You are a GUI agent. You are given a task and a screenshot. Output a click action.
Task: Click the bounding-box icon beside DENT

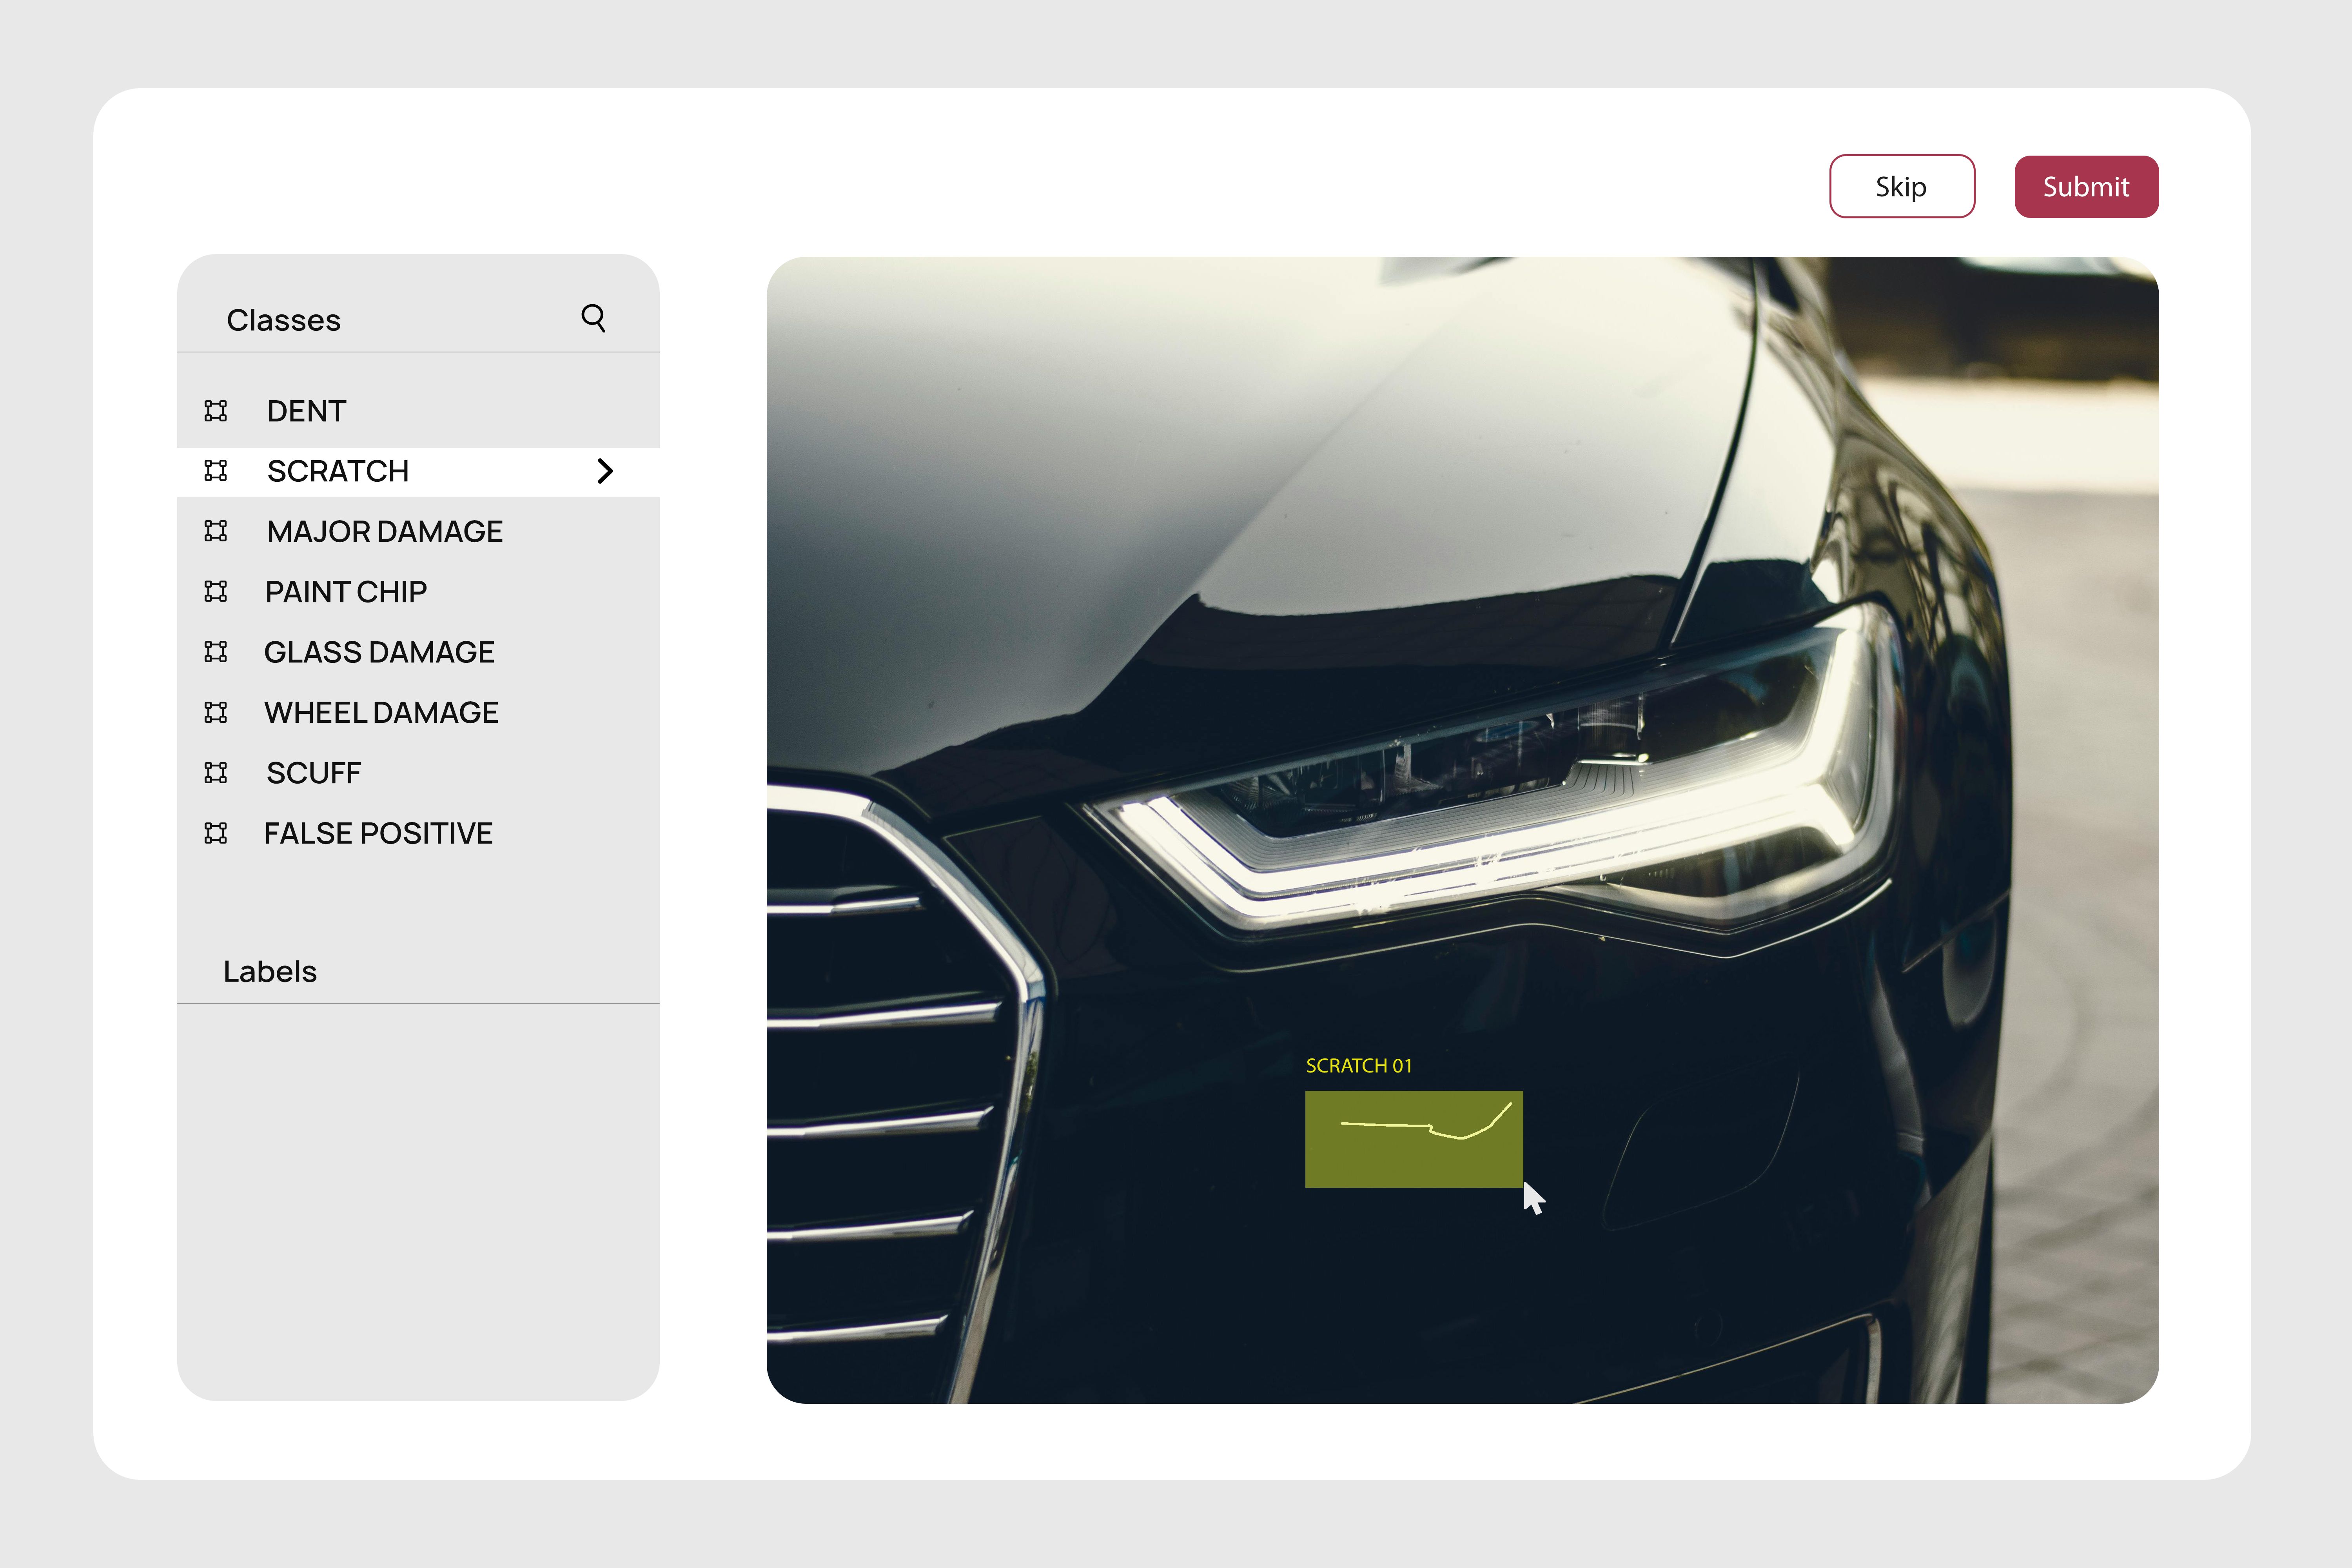pyautogui.click(x=216, y=411)
